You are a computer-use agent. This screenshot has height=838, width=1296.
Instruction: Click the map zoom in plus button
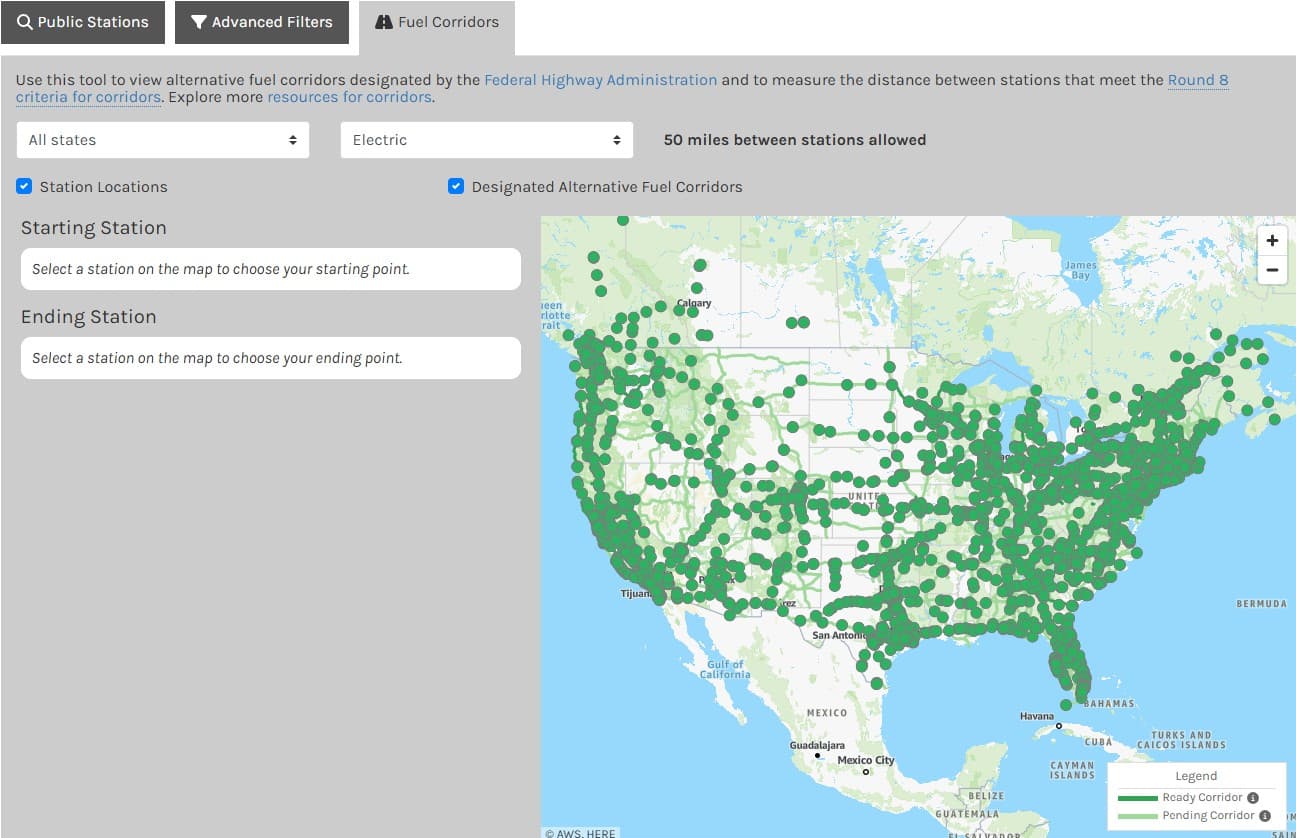tap(1272, 241)
